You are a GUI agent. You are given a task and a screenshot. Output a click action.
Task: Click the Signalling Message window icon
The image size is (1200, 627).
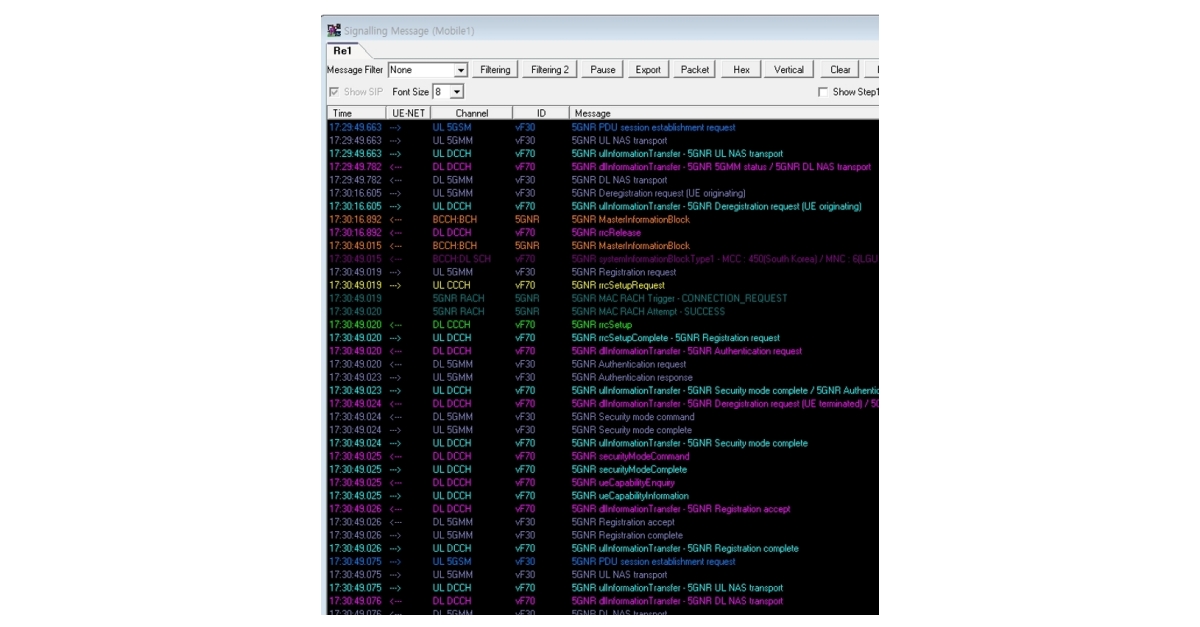click(334, 31)
